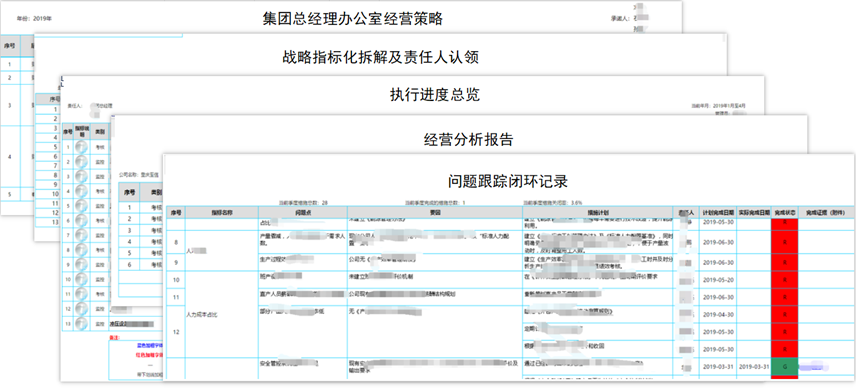The width and height of the screenshot is (856, 389).
Task: Click the 公司名称 label in 经营分析报告
Action: 138,175
